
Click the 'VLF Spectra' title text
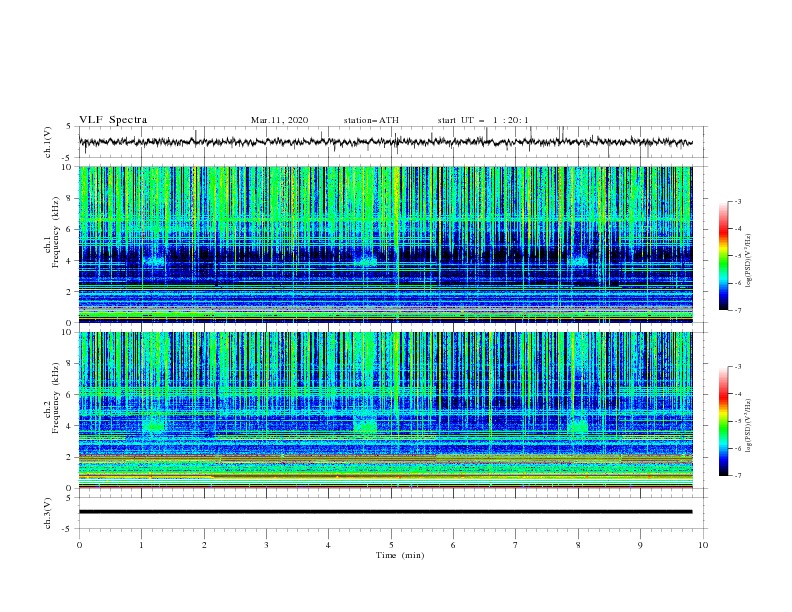click(x=113, y=120)
